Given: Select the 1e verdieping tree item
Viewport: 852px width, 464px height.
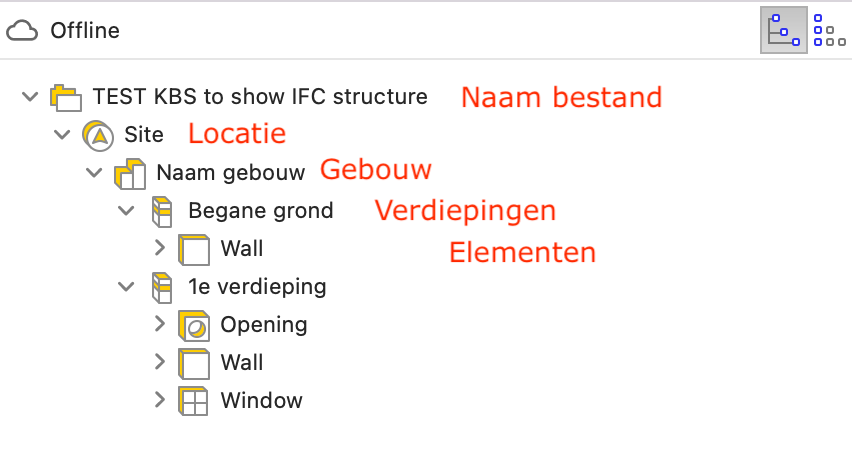Looking at the screenshot, I should coord(257,287).
